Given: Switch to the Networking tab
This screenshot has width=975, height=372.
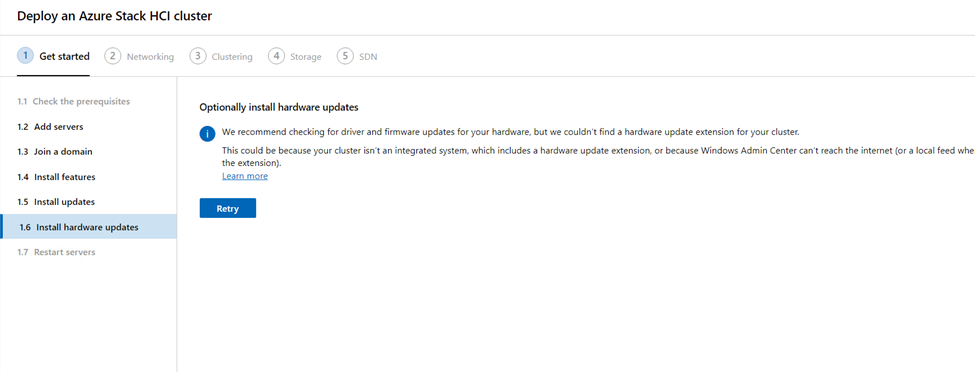Looking at the screenshot, I should 139,57.
